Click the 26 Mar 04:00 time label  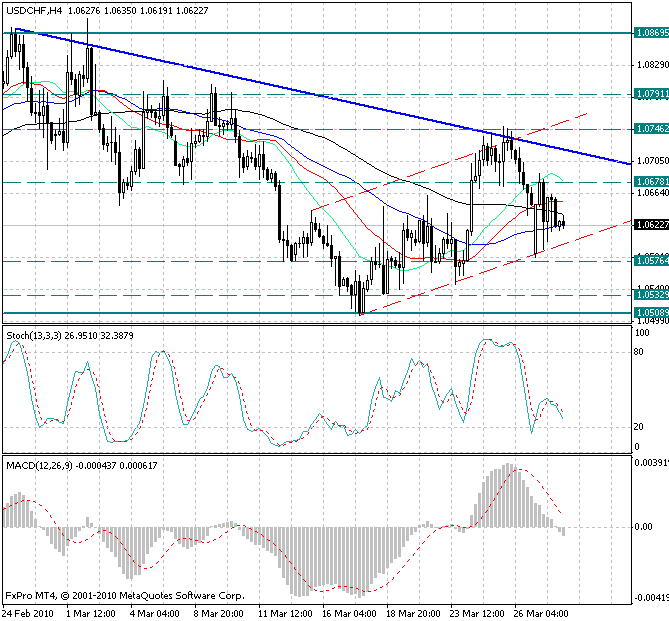coord(541,614)
